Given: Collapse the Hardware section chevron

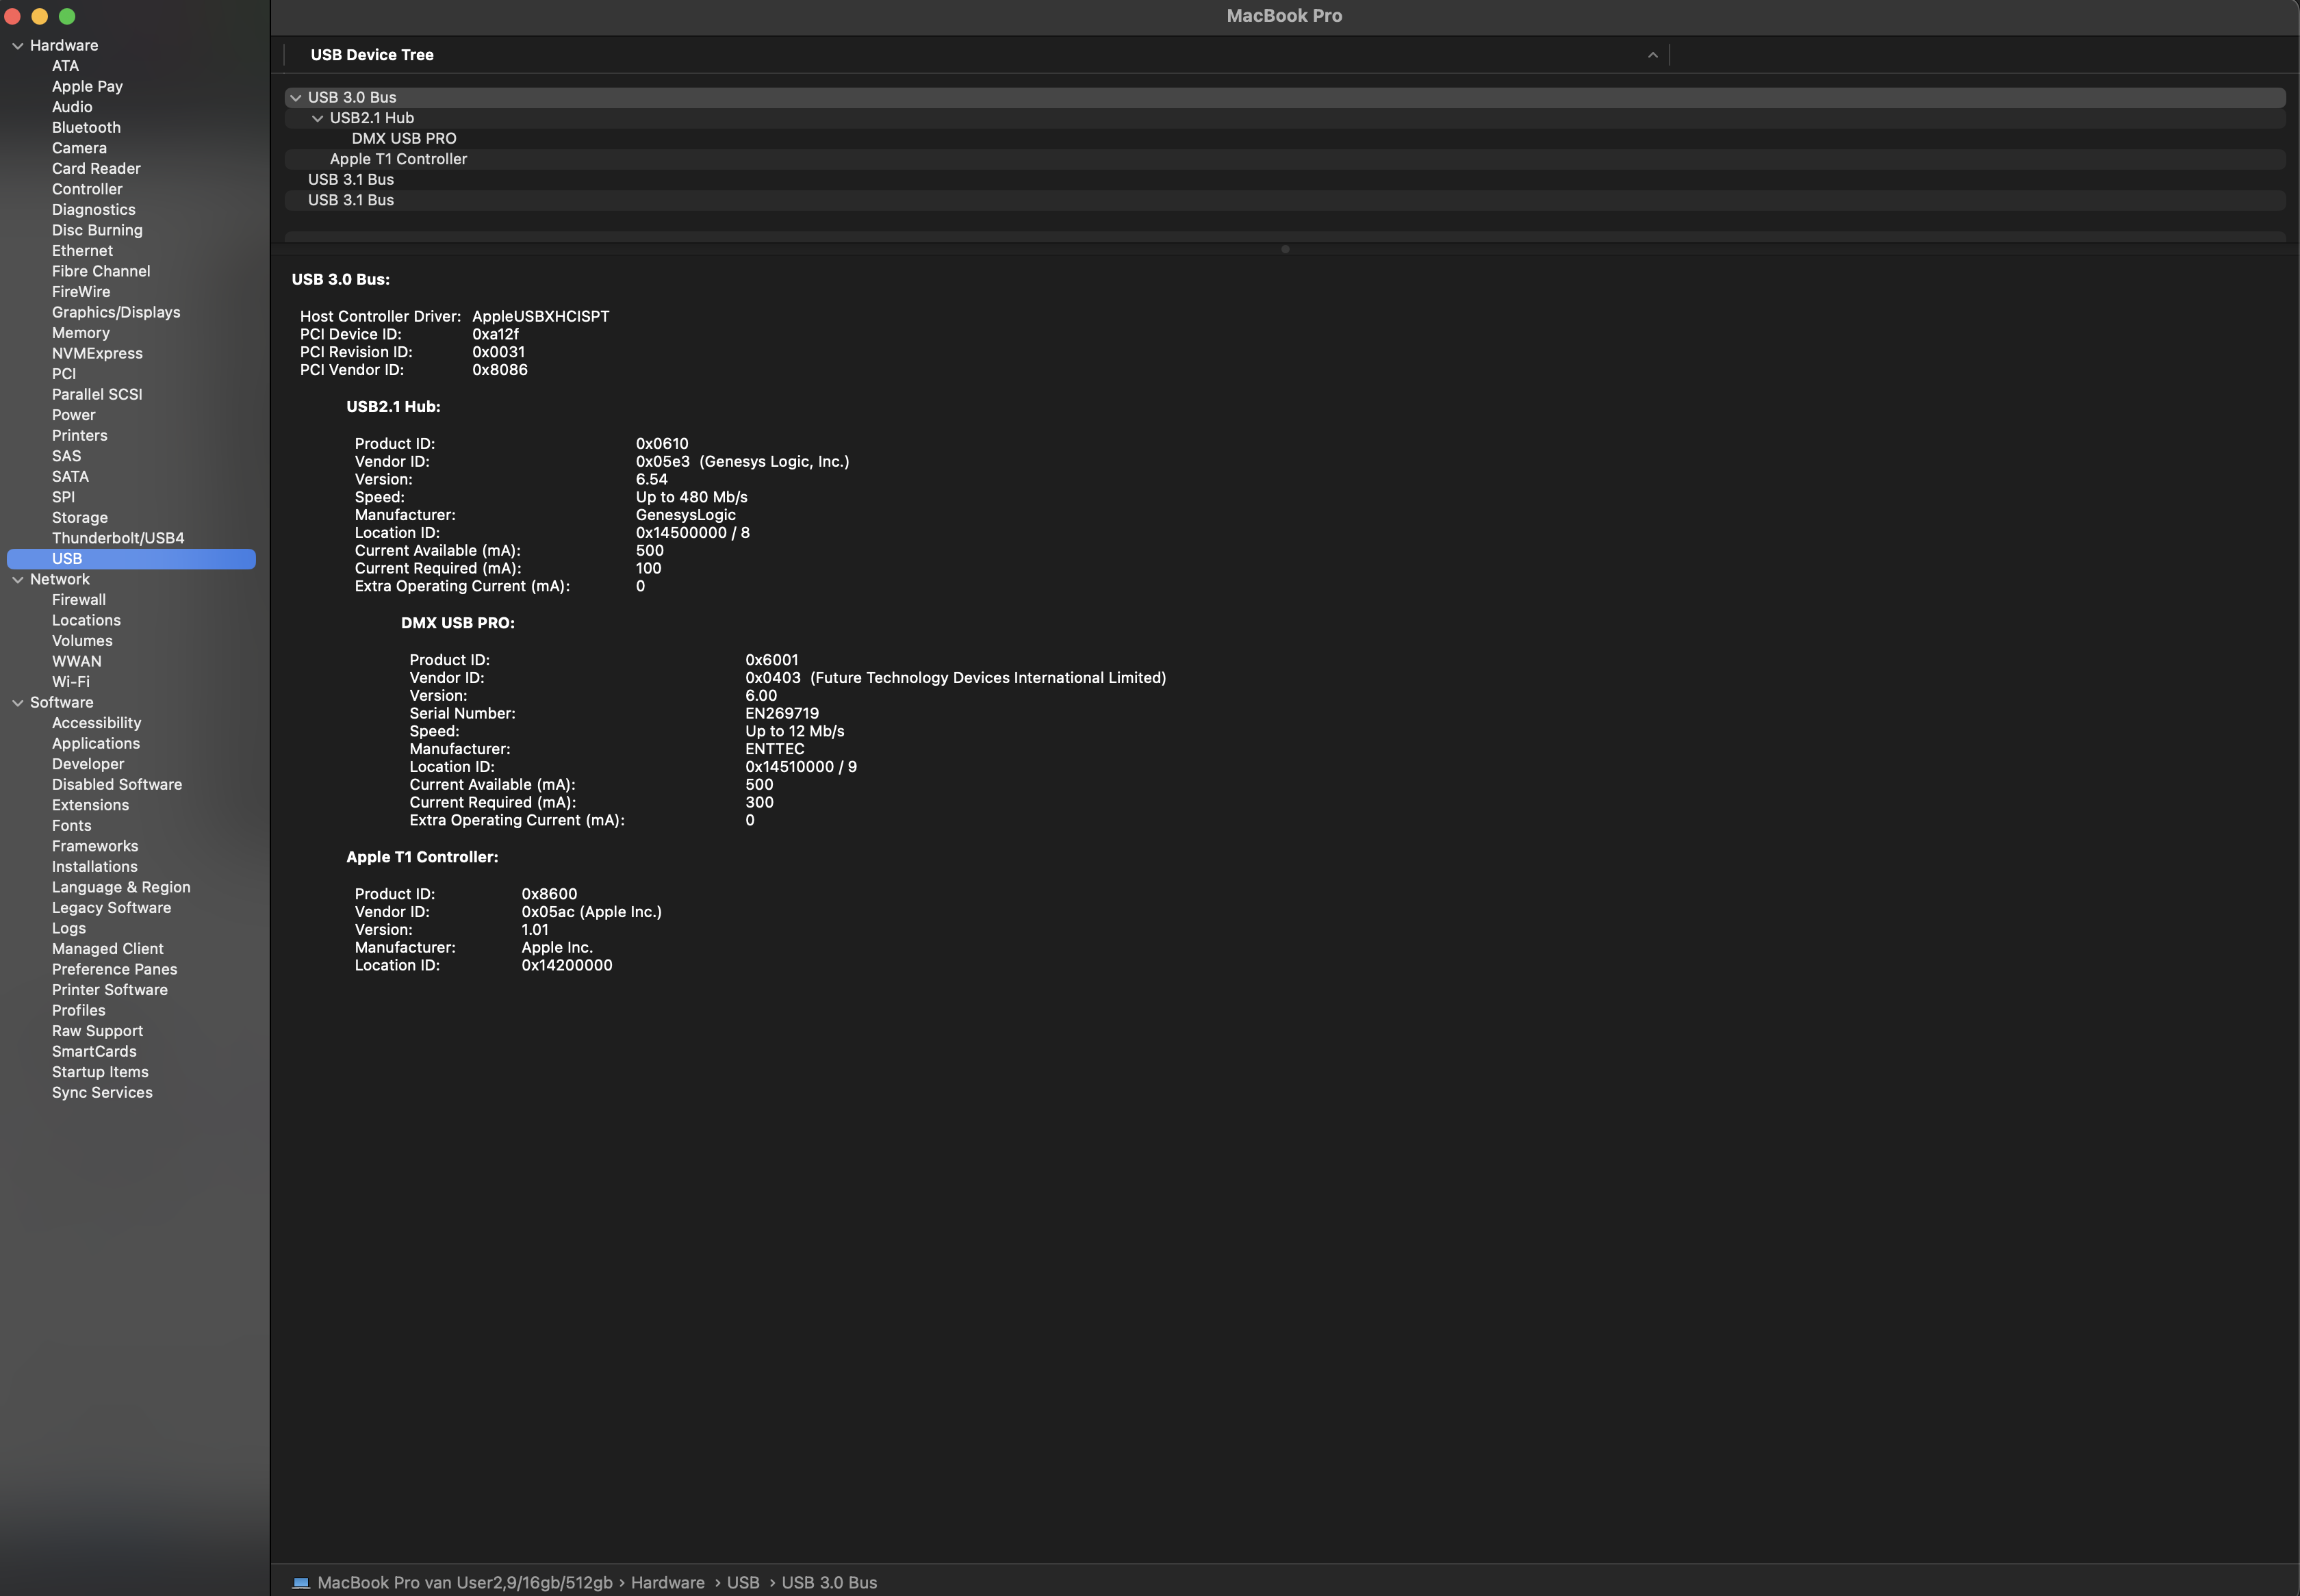Looking at the screenshot, I should coord(17,45).
